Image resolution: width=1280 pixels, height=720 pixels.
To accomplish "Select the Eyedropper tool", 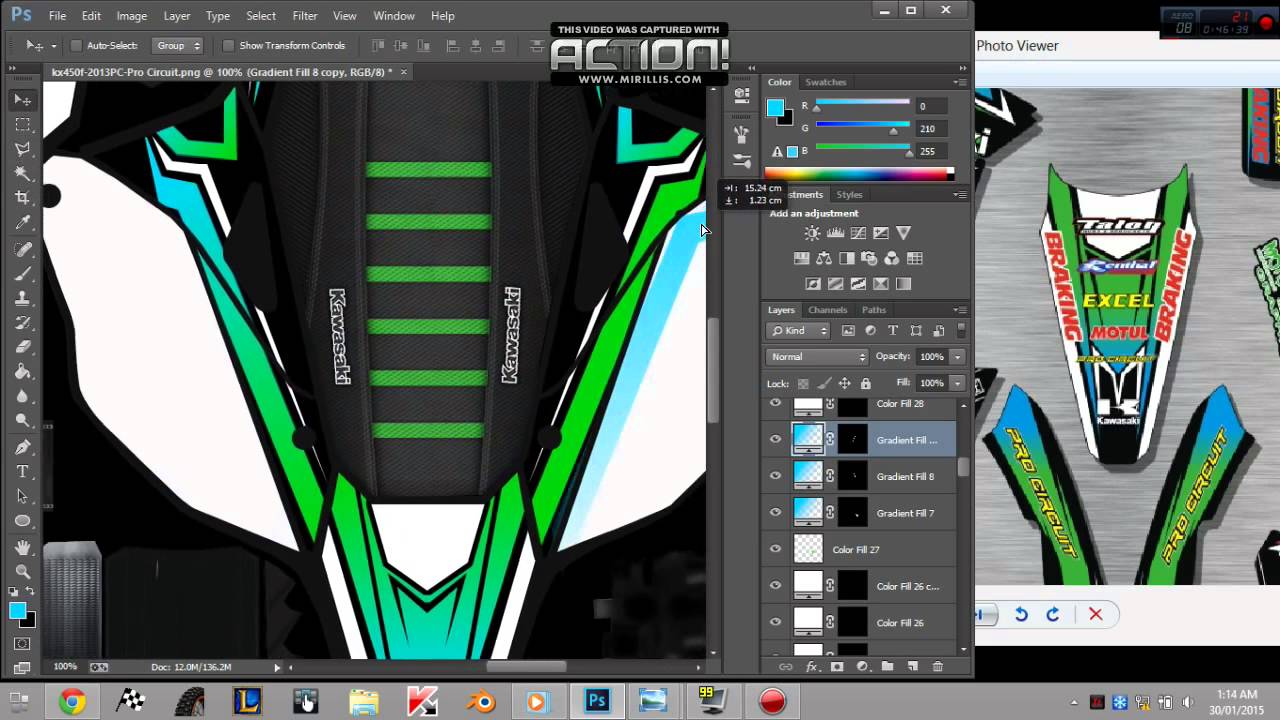I will point(22,223).
